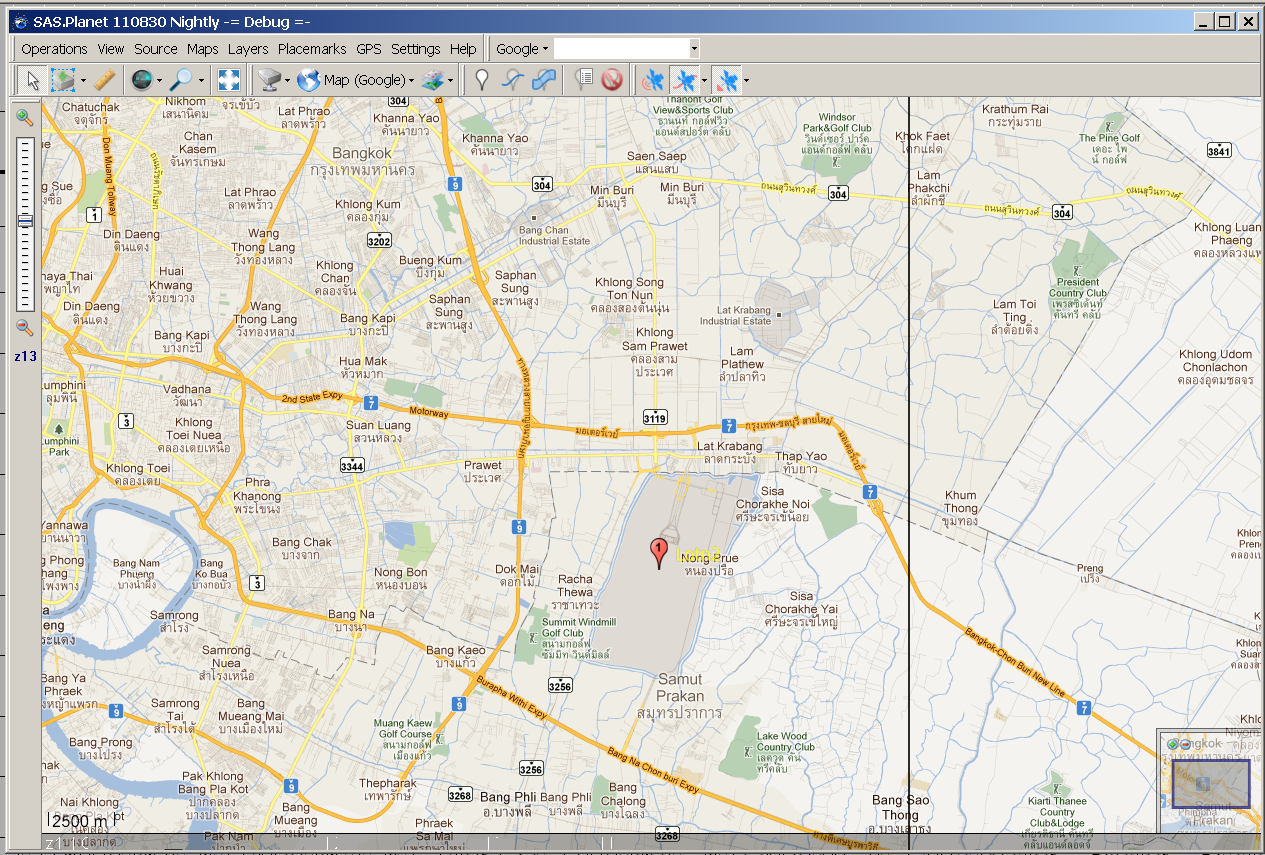Viewport: 1265px width, 855px height.
Task: Click the red marker pin on map
Action: (x=658, y=552)
